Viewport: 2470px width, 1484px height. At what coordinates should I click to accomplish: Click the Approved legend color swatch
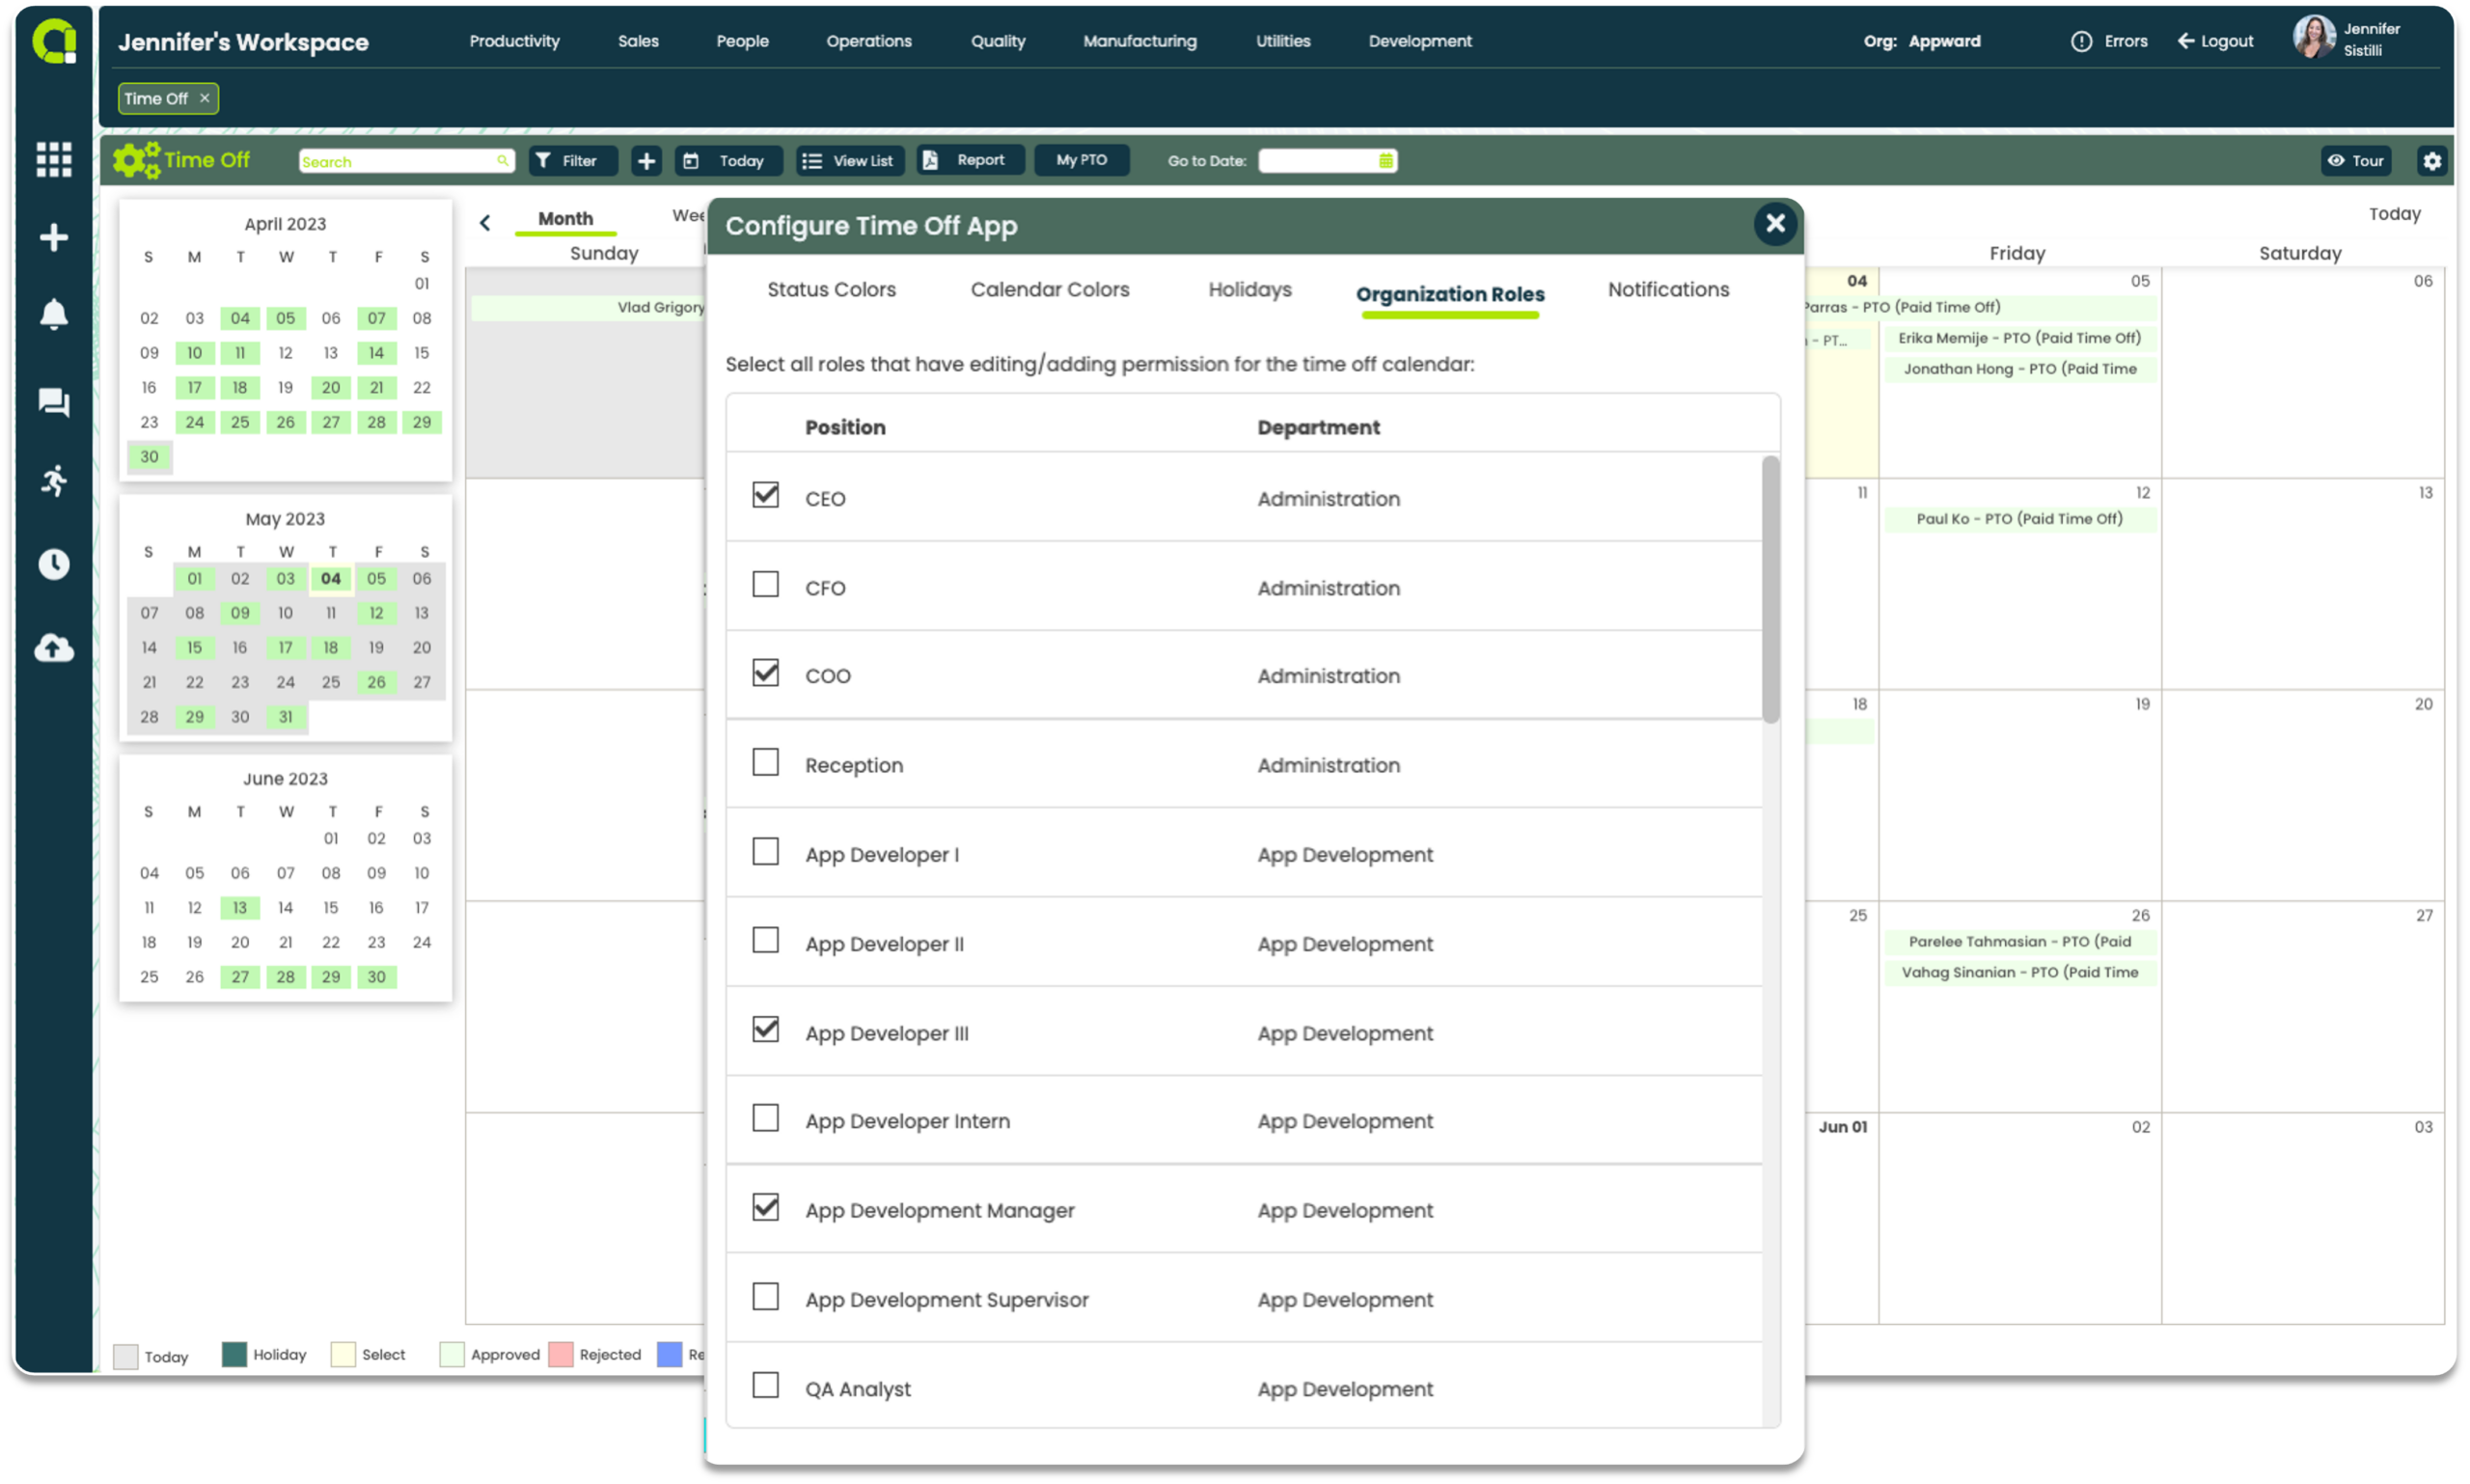click(452, 1354)
